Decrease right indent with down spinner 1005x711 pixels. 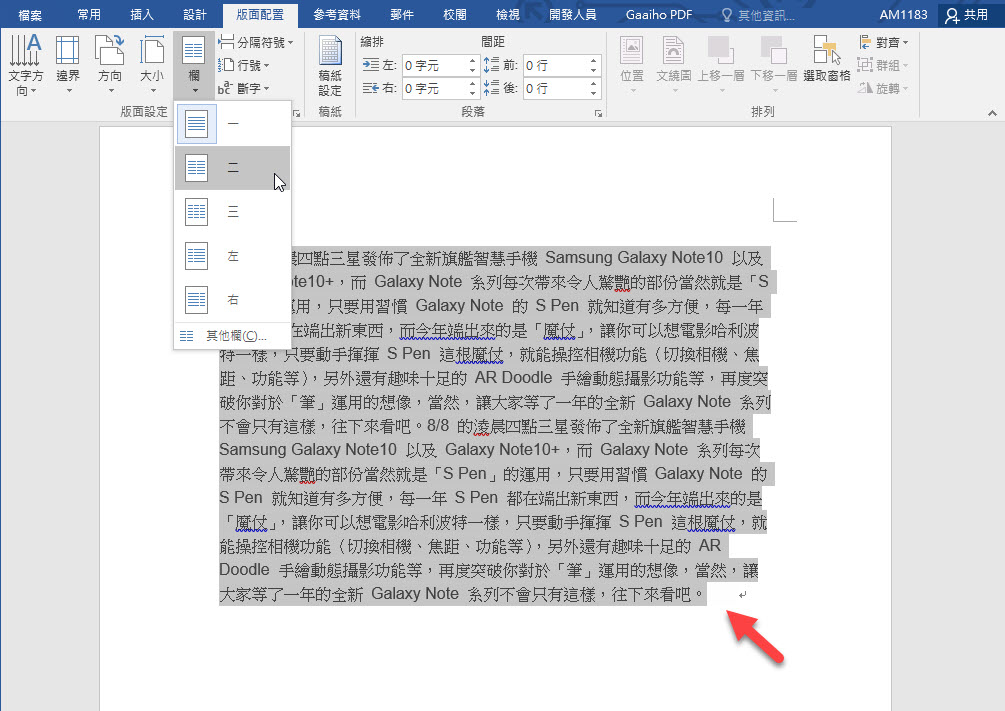point(472,93)
